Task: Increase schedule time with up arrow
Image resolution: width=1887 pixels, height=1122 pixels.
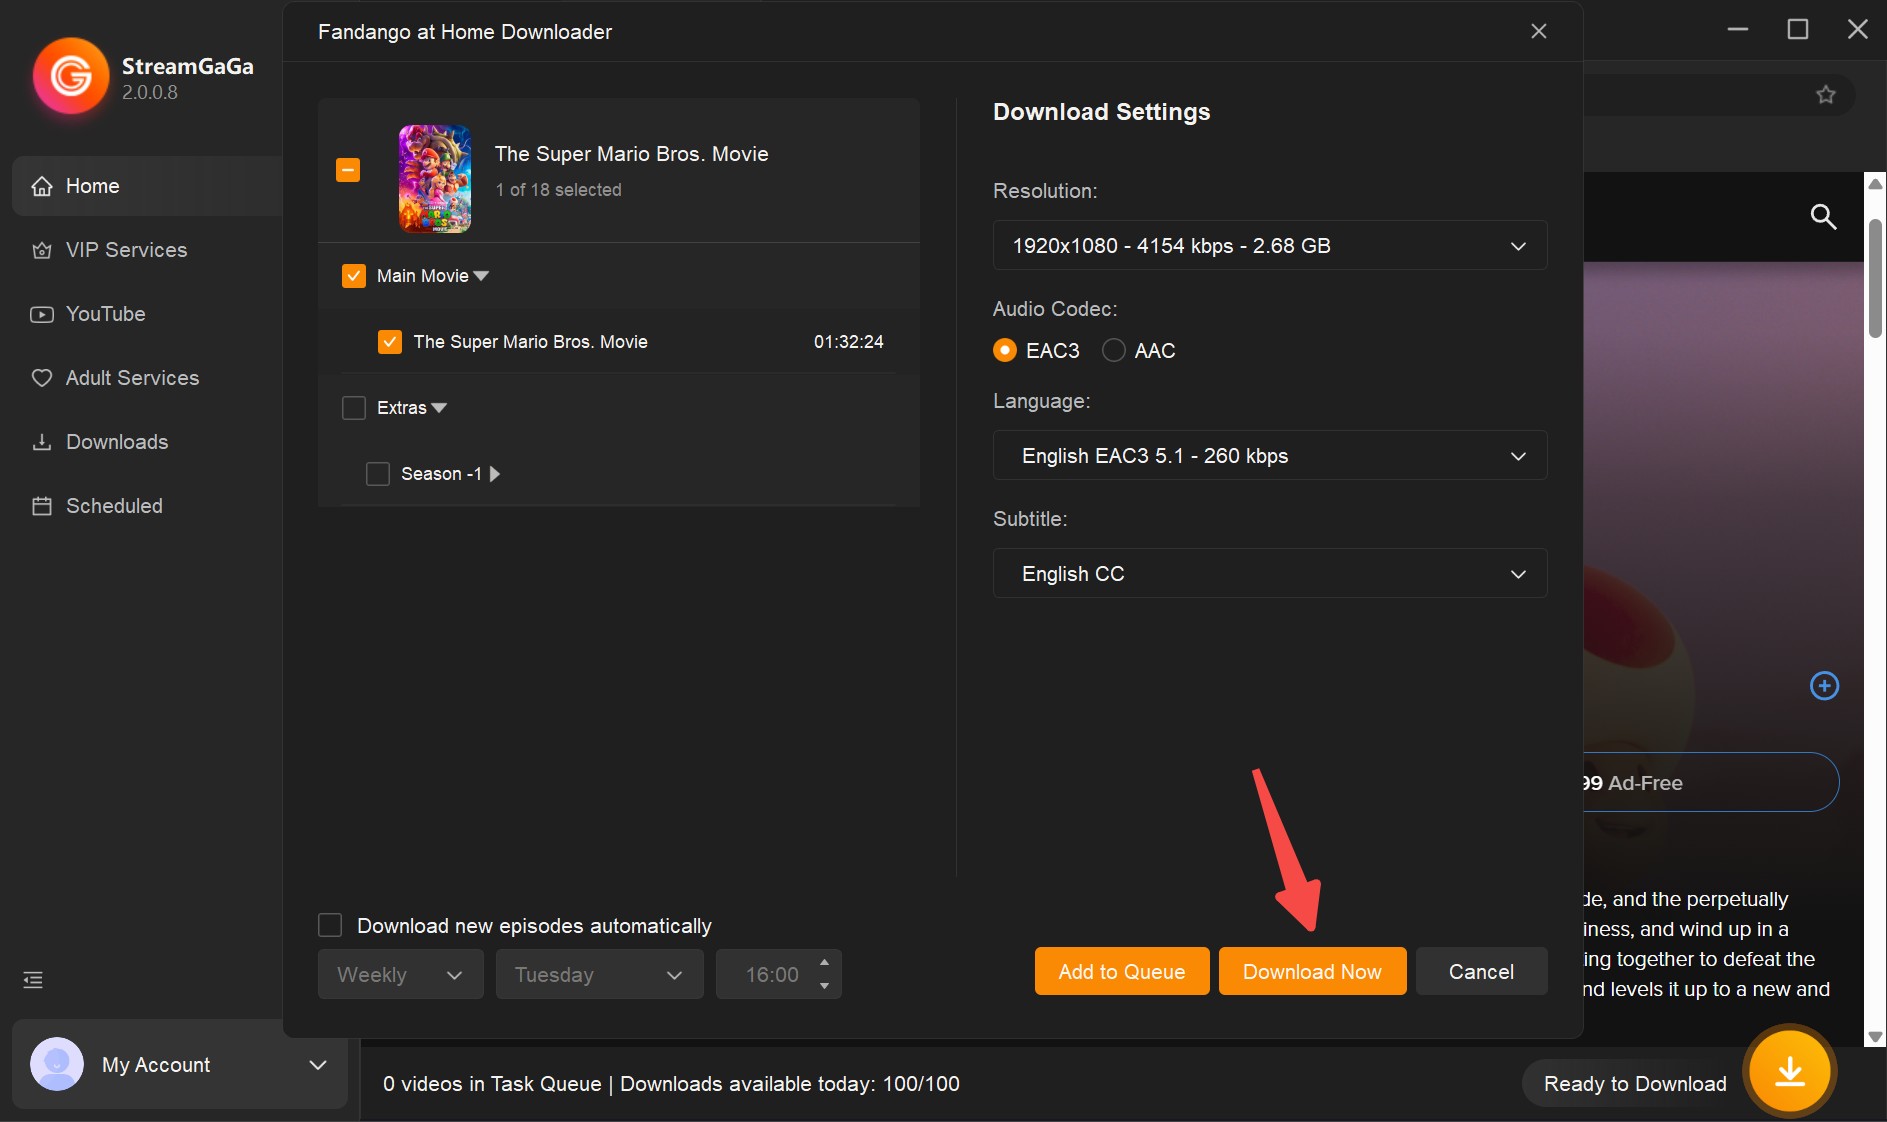Action: (x=824, y=962)
